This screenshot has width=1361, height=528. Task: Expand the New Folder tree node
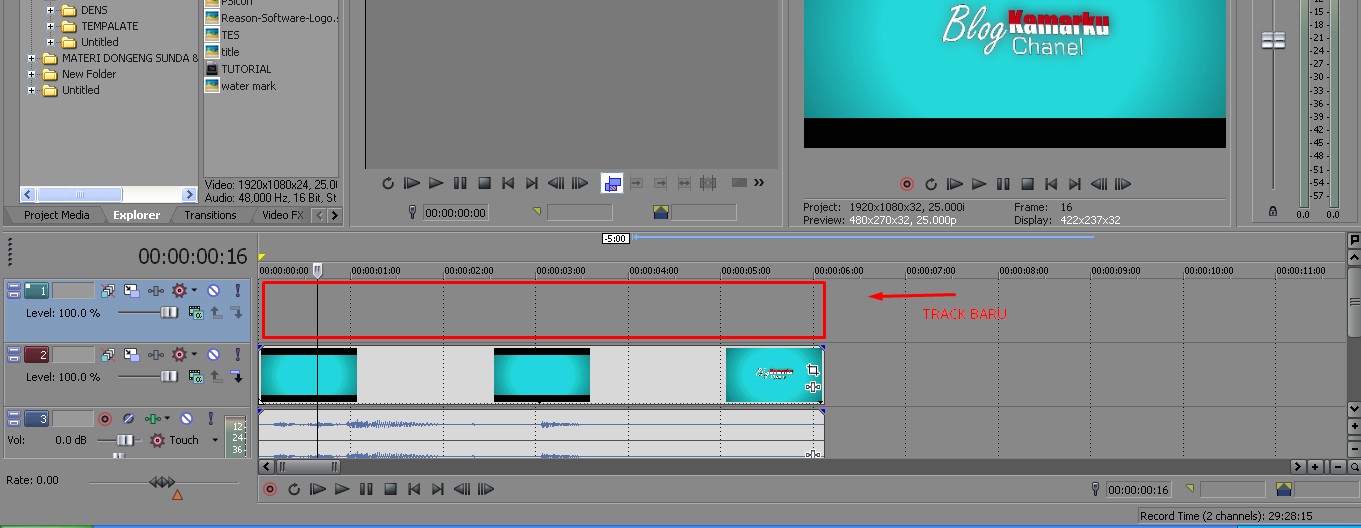click(x=31, y=74)
